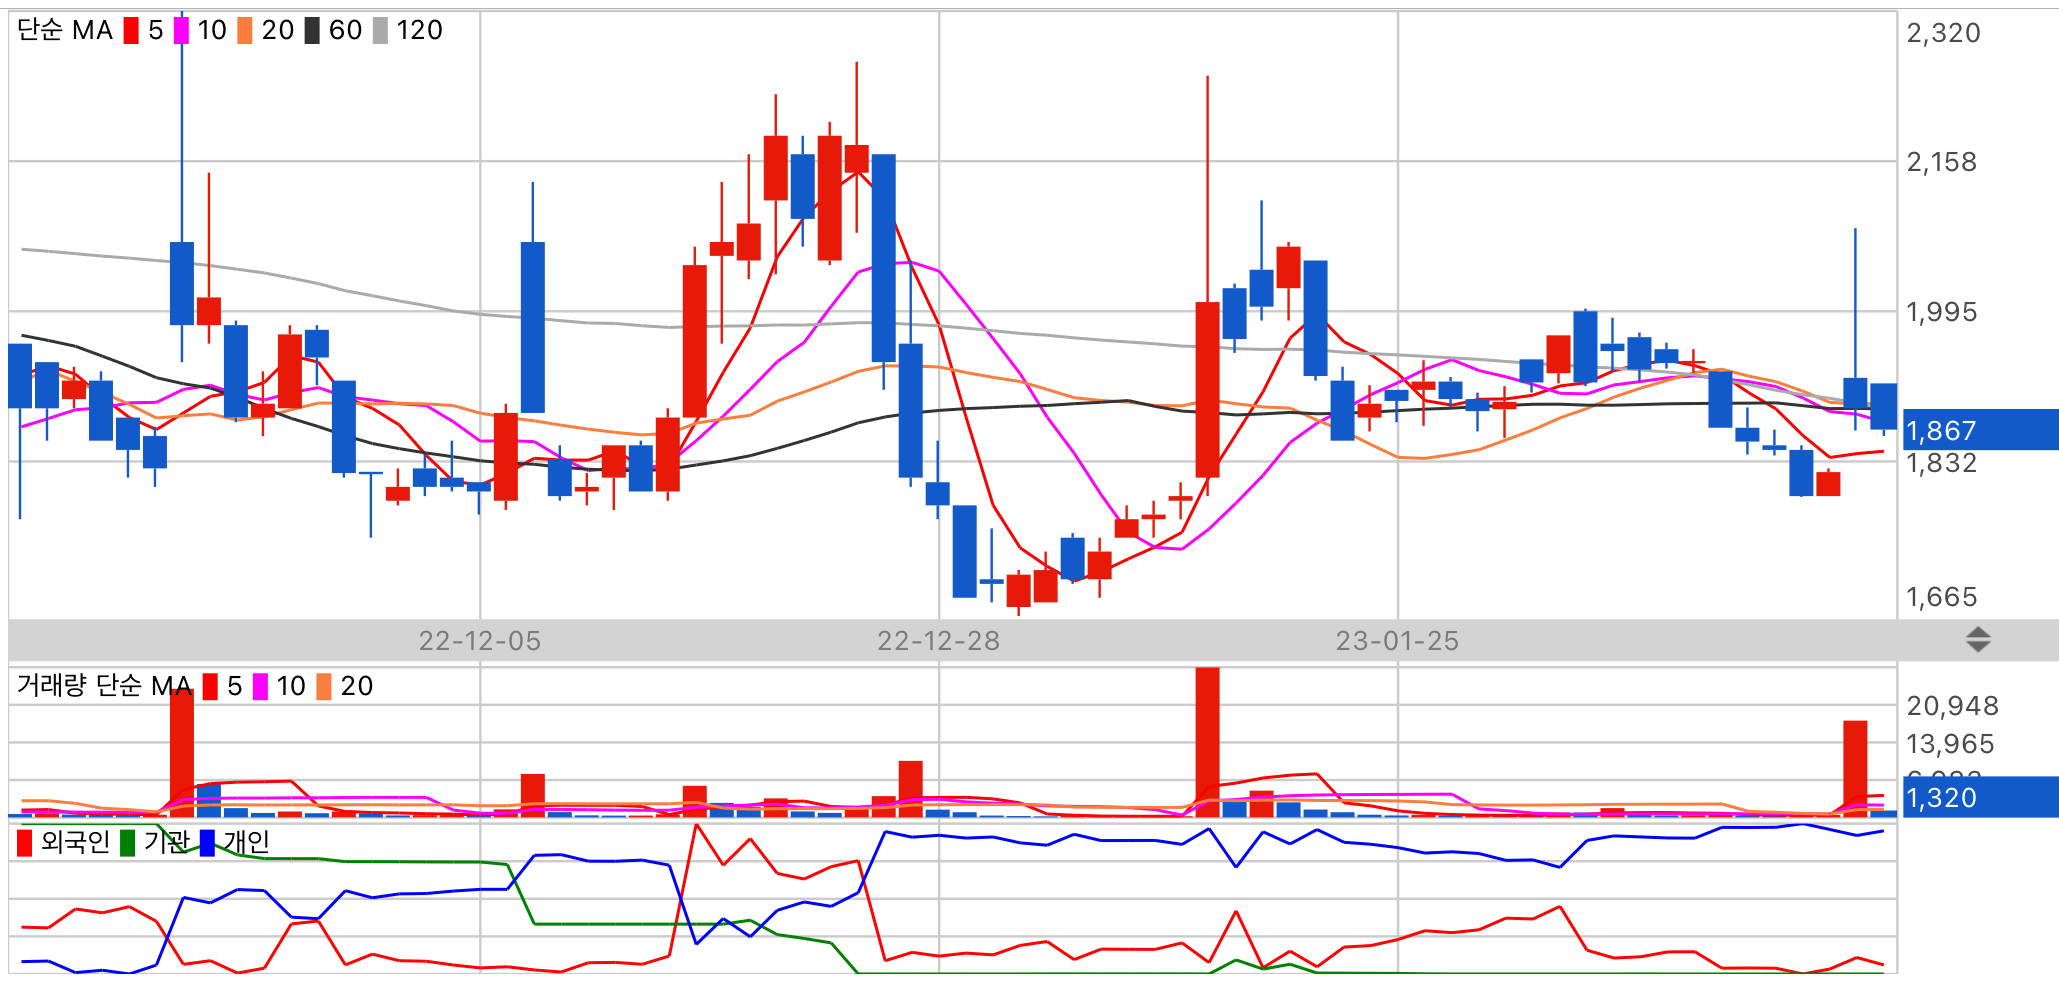2059x993 pixels.
Task: Click the gray MA 120 legend swatch
Action: (380, 31)
